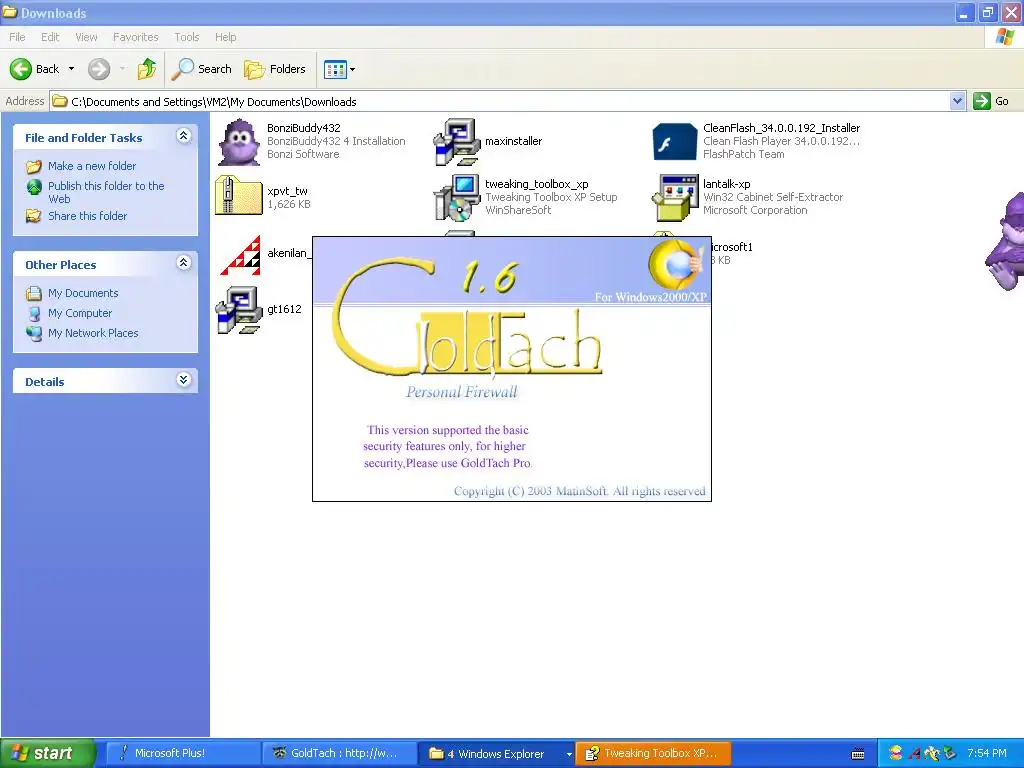
Task: Select the gt1612 installer icon
Action: (239, 310)
